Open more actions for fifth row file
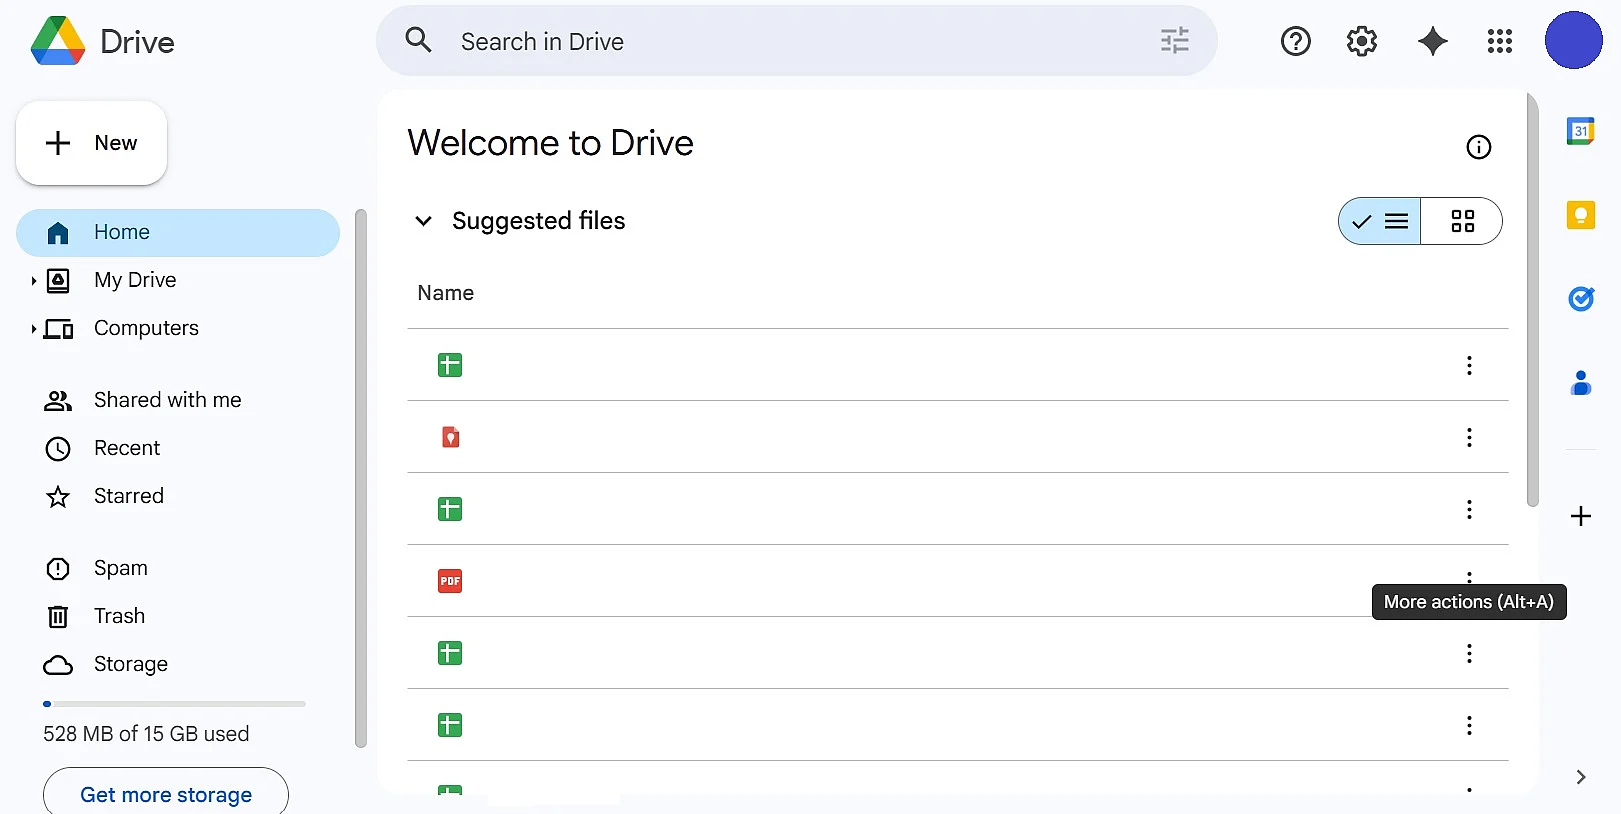Viewport: 1621px width, 814px height. [1469, 653]
